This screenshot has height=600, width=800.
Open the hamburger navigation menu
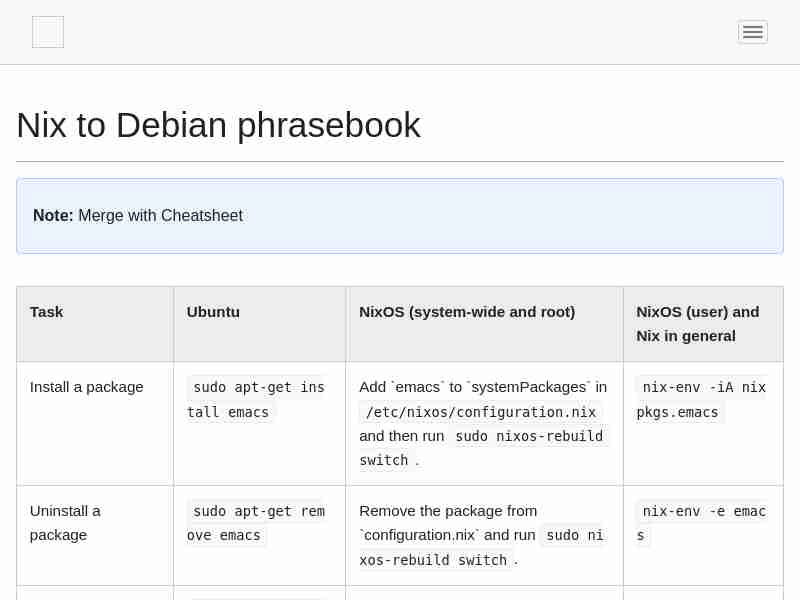(752, 32)
